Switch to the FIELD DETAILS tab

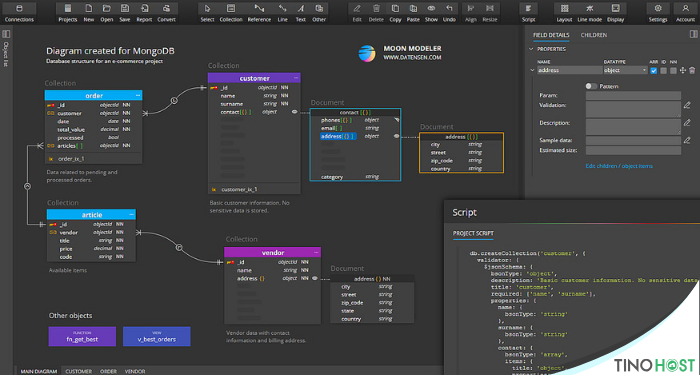point(551,35)
